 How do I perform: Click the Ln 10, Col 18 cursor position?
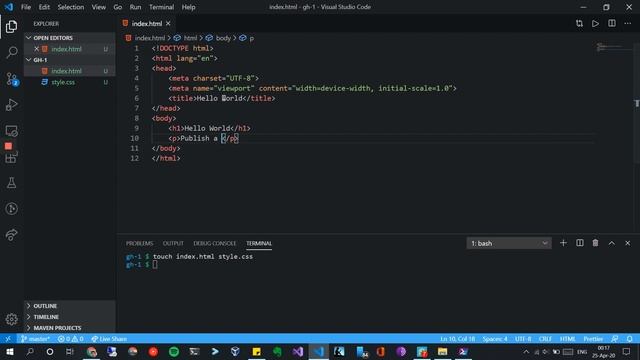click(x=457, y=339)
